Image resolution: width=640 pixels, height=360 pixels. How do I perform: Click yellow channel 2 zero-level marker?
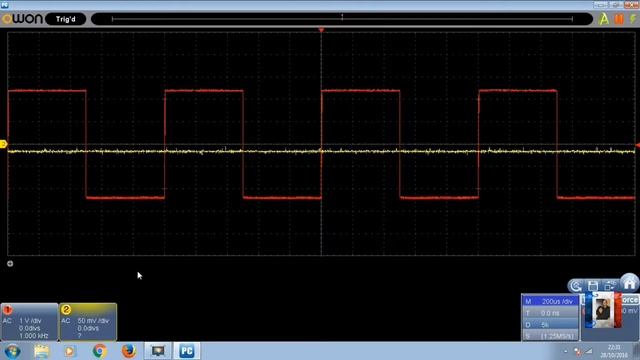[x=3, y=144]
